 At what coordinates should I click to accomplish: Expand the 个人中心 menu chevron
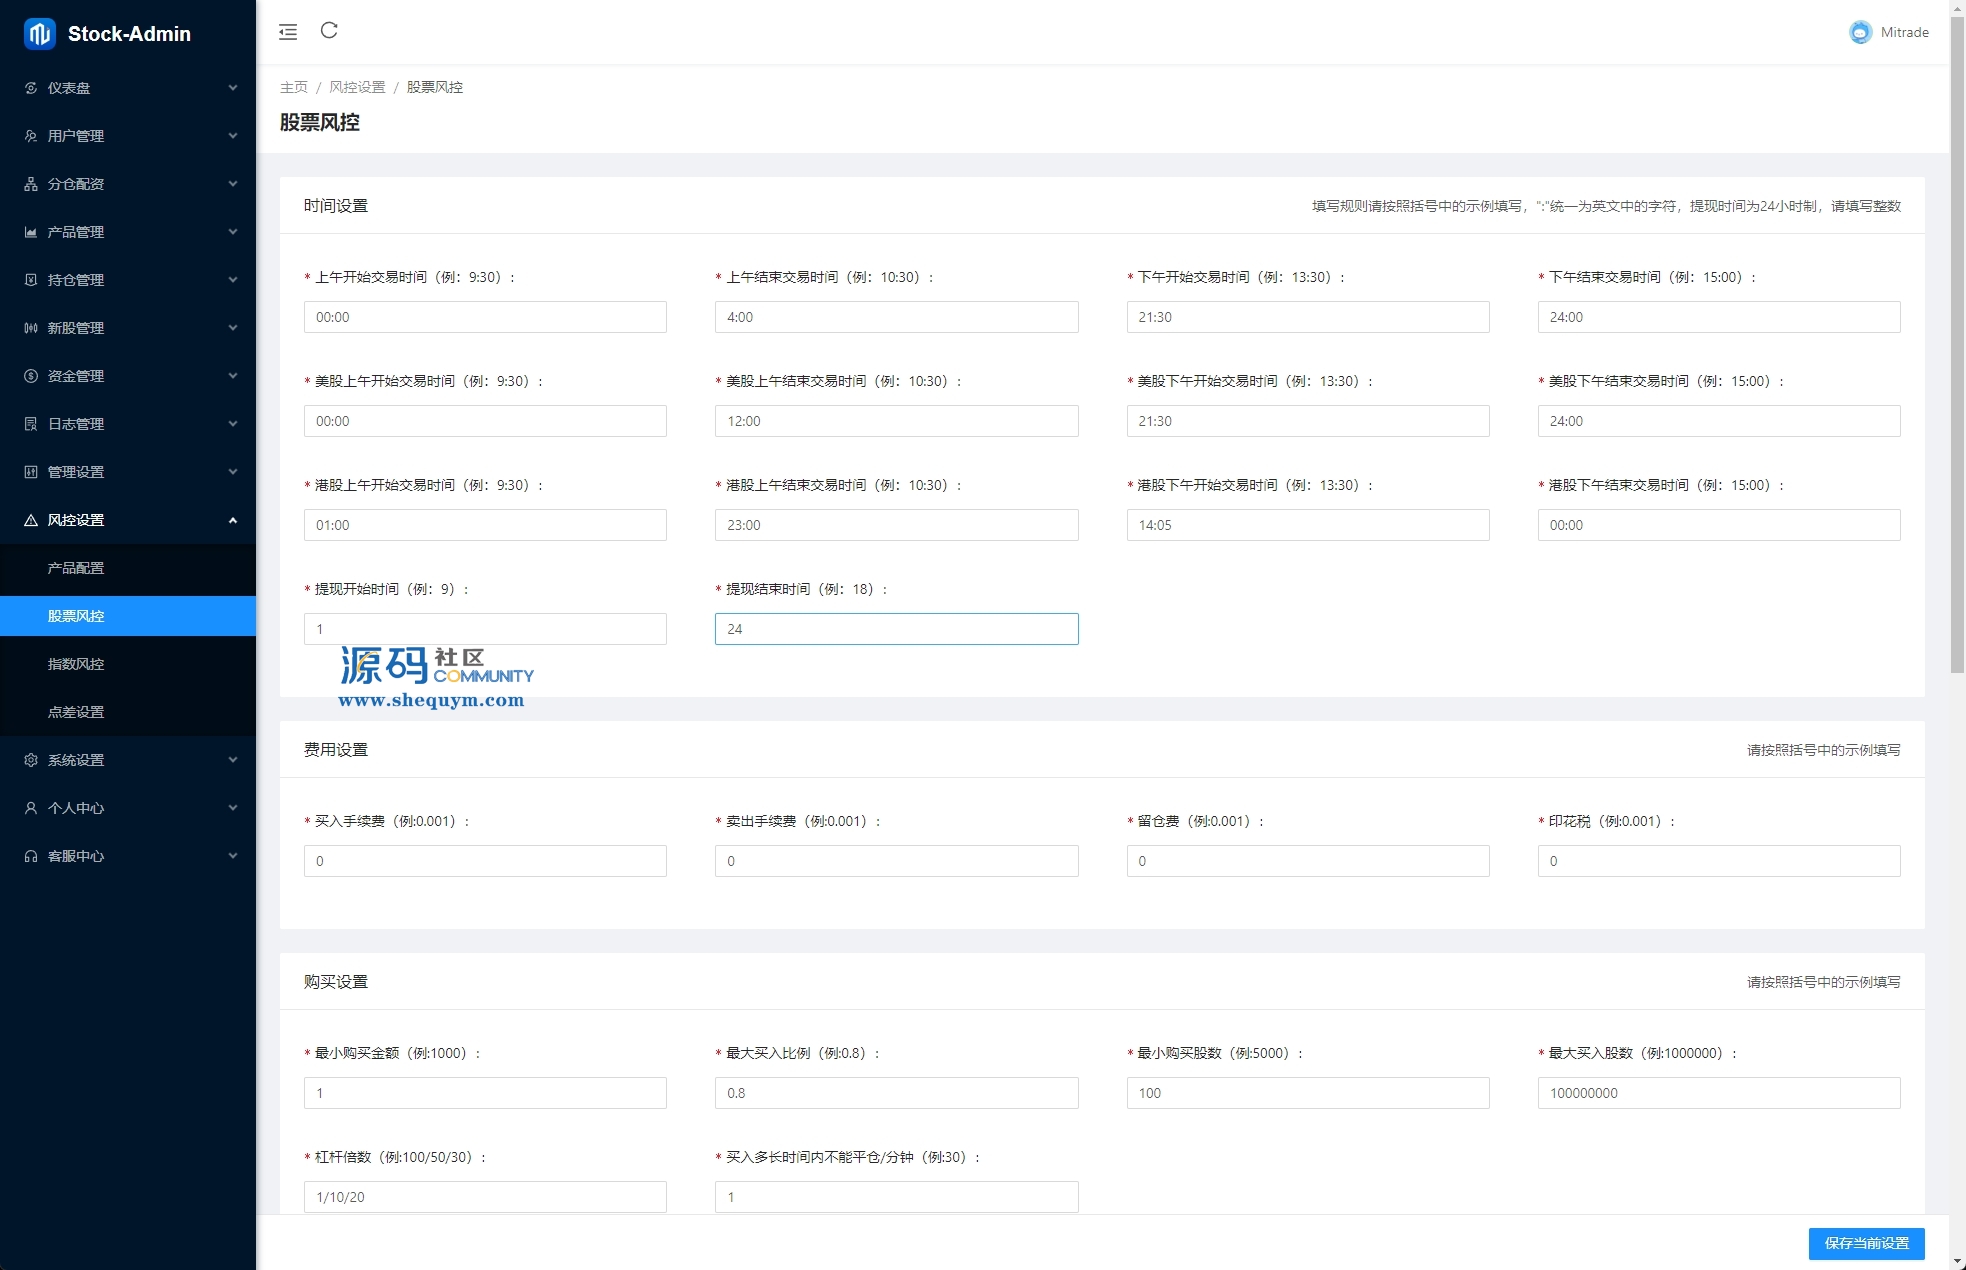tap(233, 808)
